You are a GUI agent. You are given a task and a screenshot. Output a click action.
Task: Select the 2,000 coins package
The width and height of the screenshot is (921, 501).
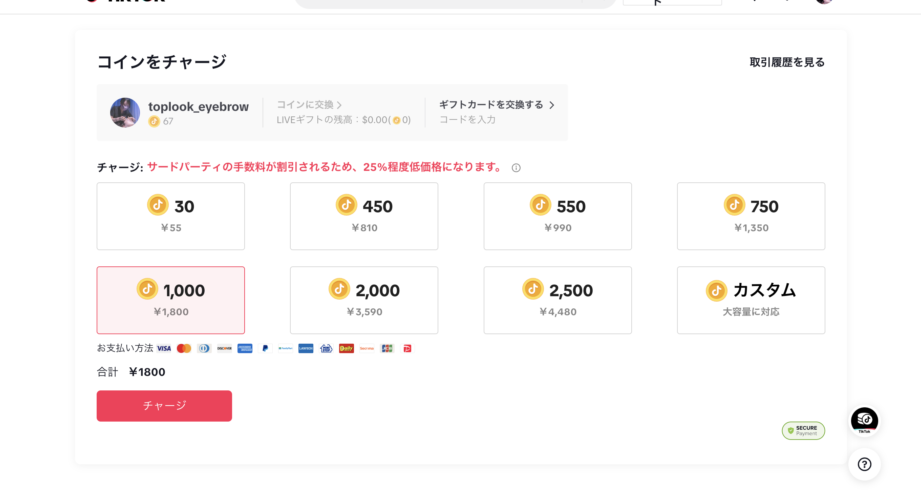tap(364, 300)
